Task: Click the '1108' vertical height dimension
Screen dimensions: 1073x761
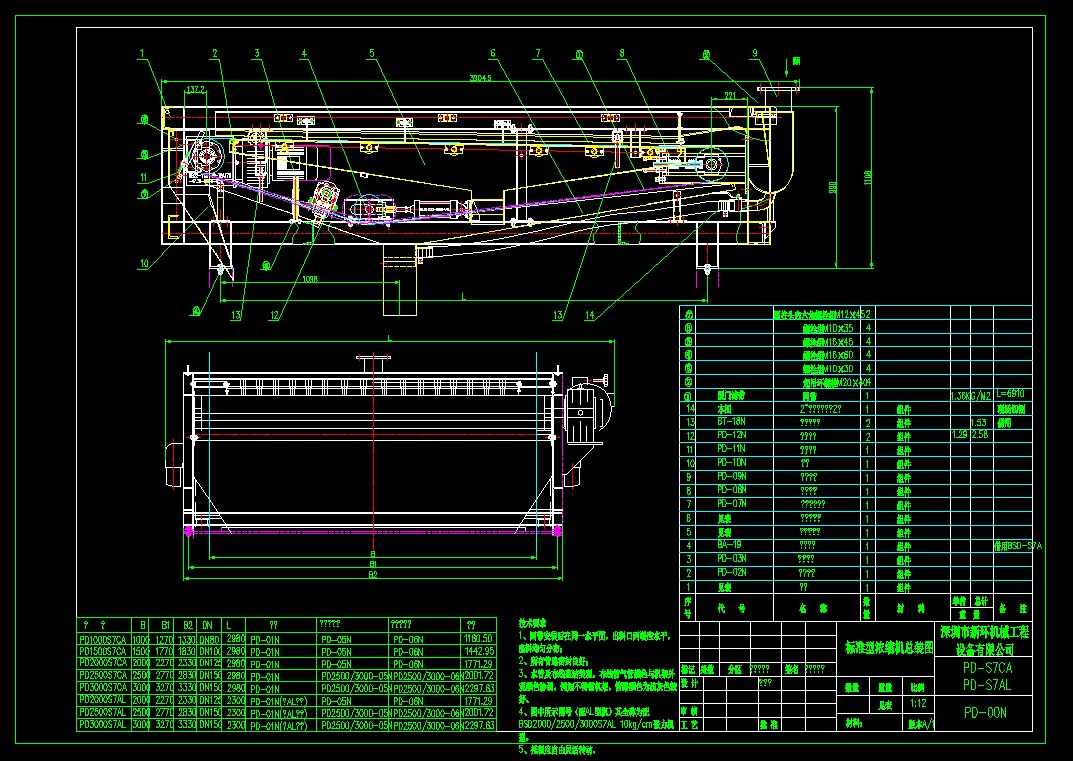Action: pyautogui.click(x=867, y=178)
